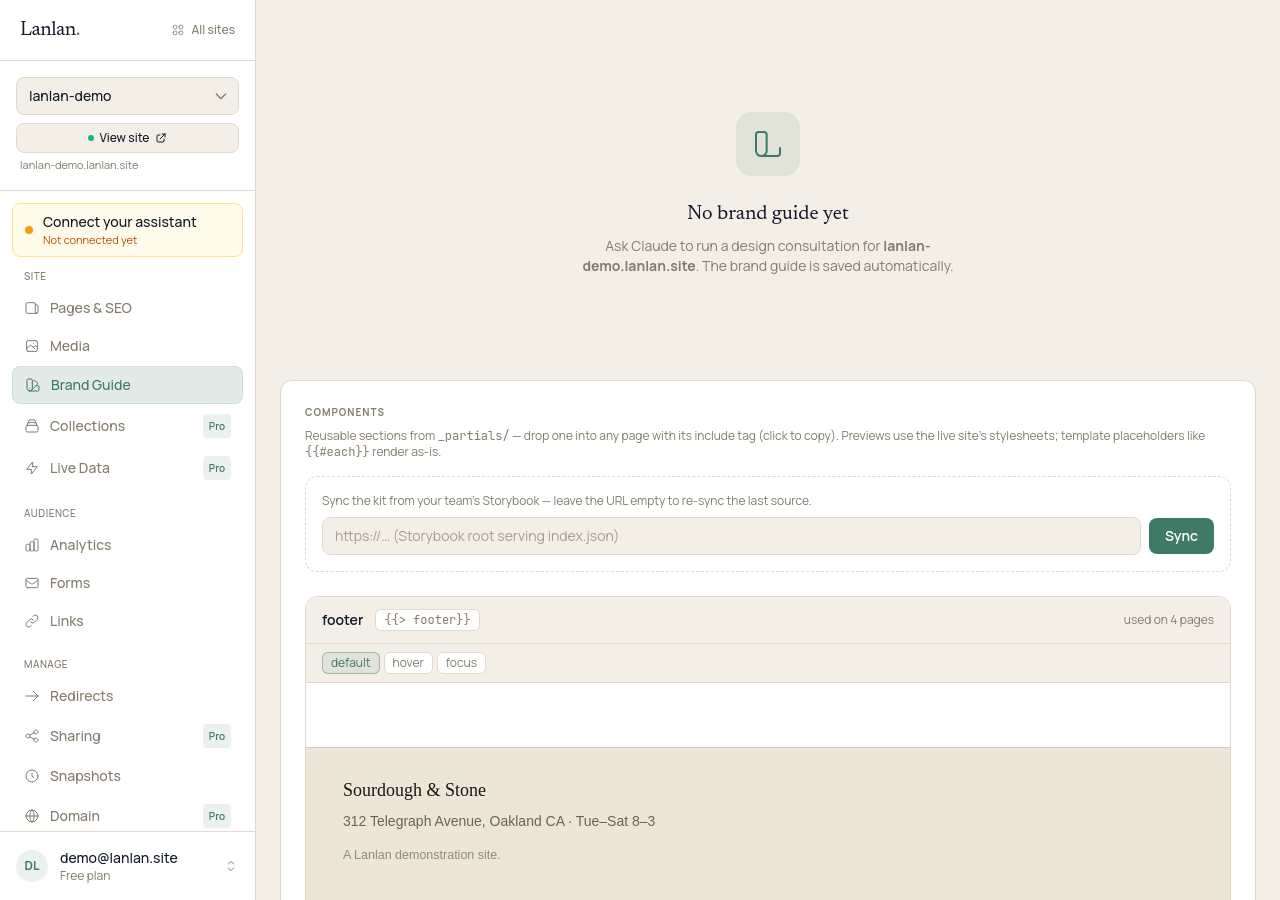Click the Pro badge next to Domain

pos(217,816)
